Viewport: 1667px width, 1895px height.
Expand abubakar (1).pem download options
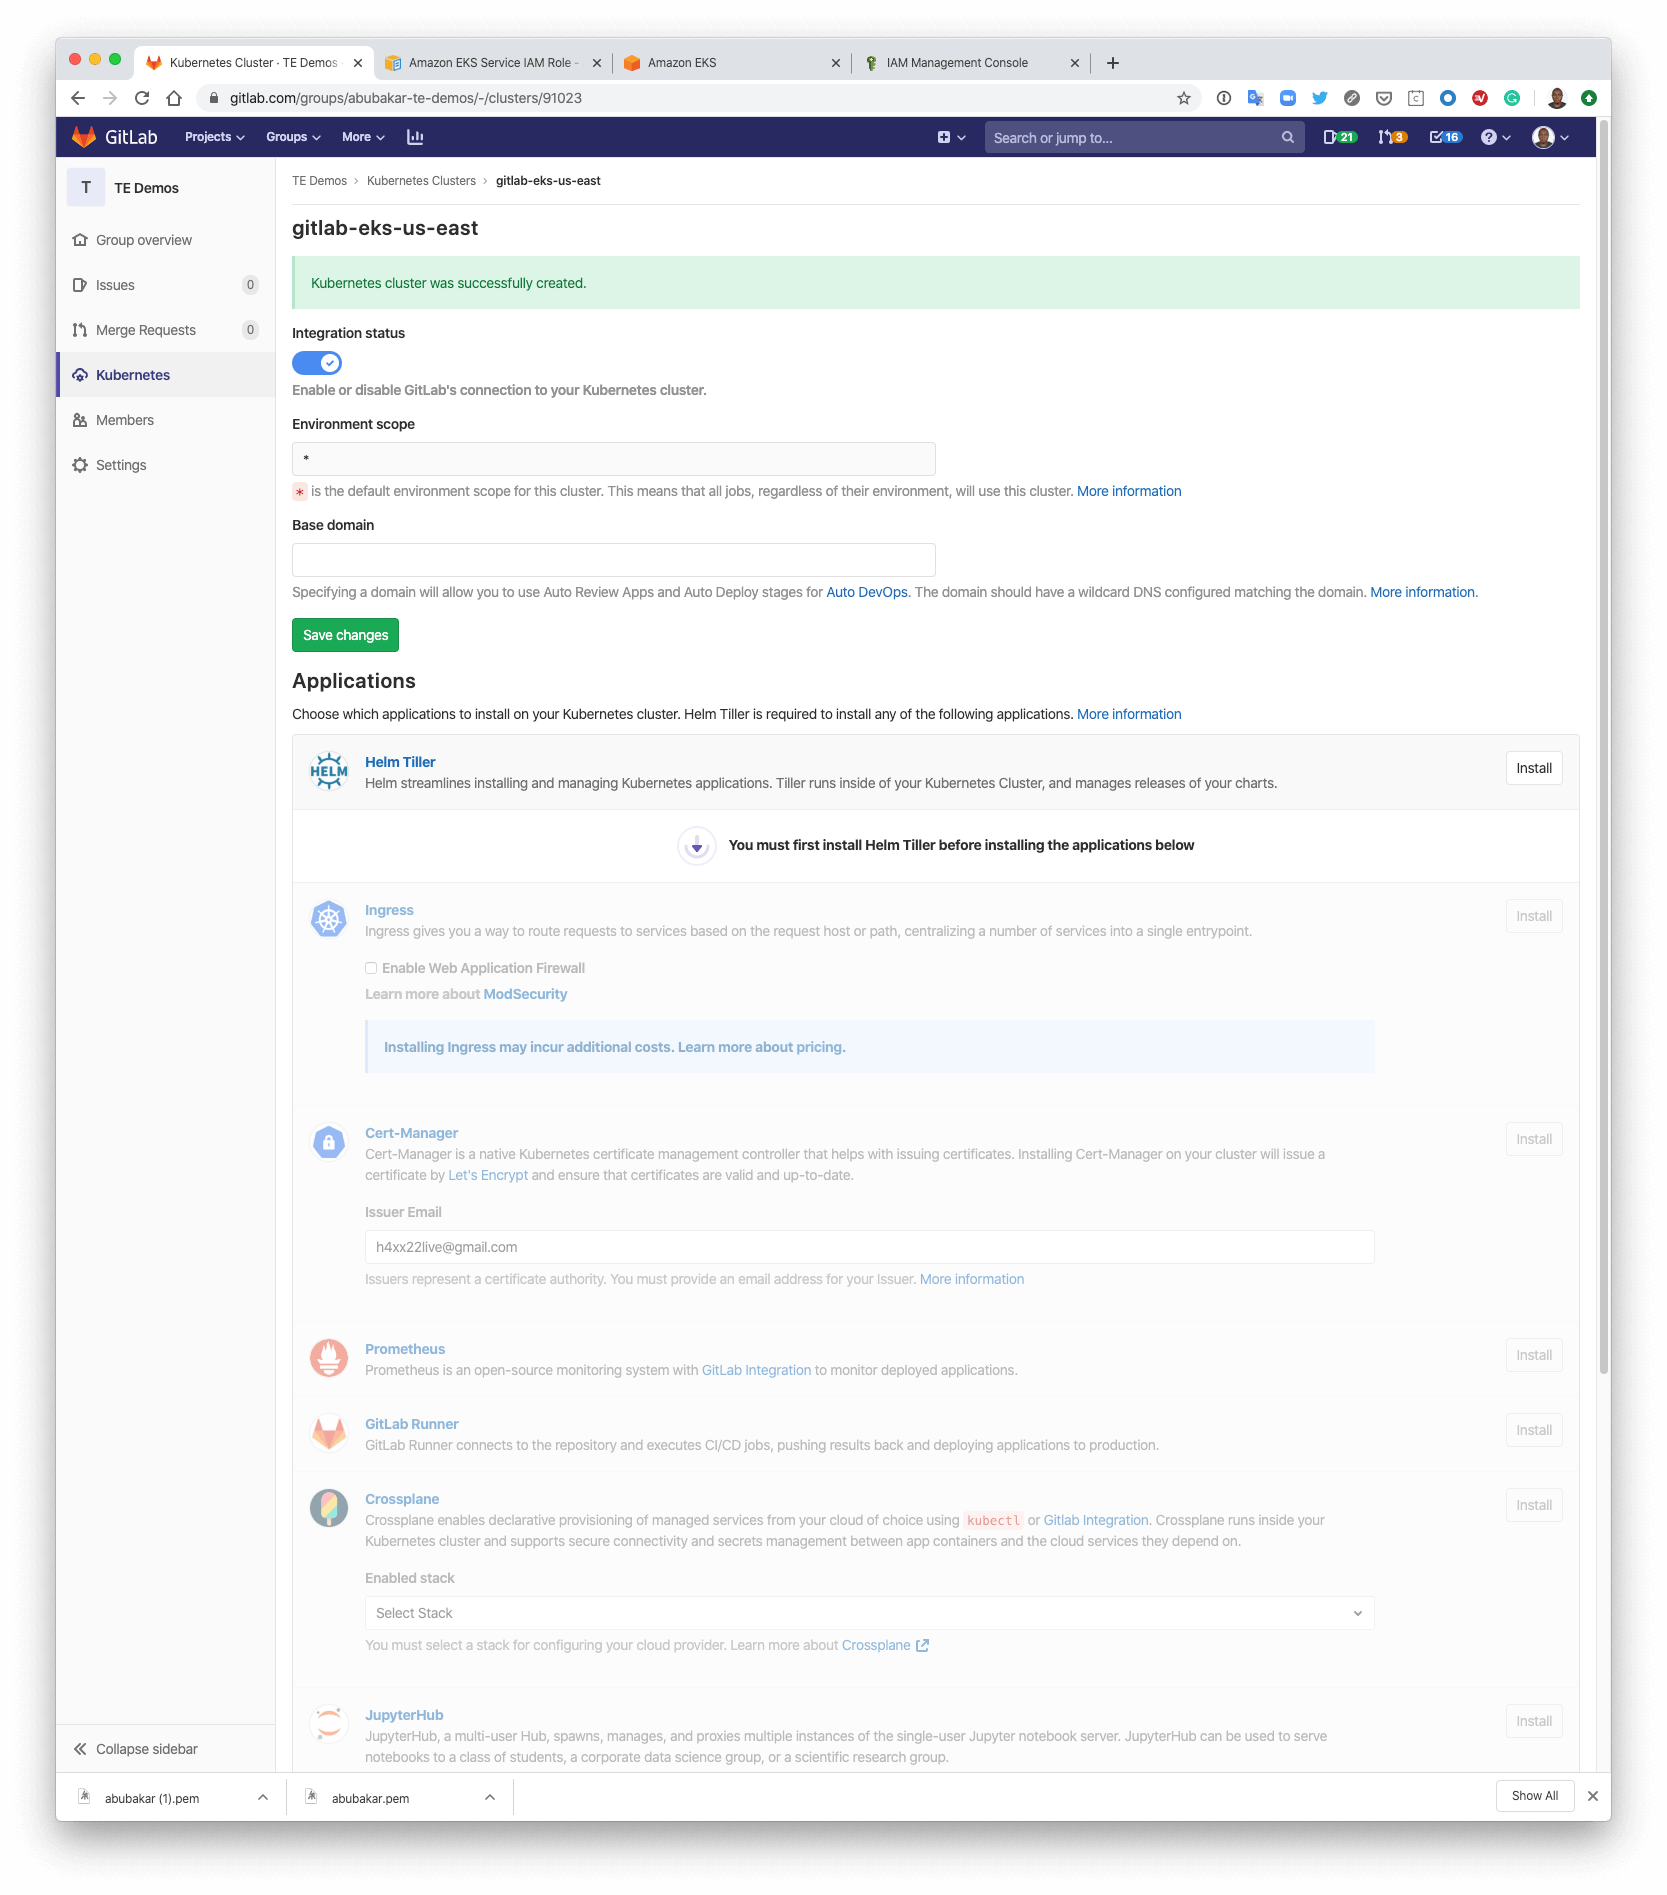[x=262, y=1797]
